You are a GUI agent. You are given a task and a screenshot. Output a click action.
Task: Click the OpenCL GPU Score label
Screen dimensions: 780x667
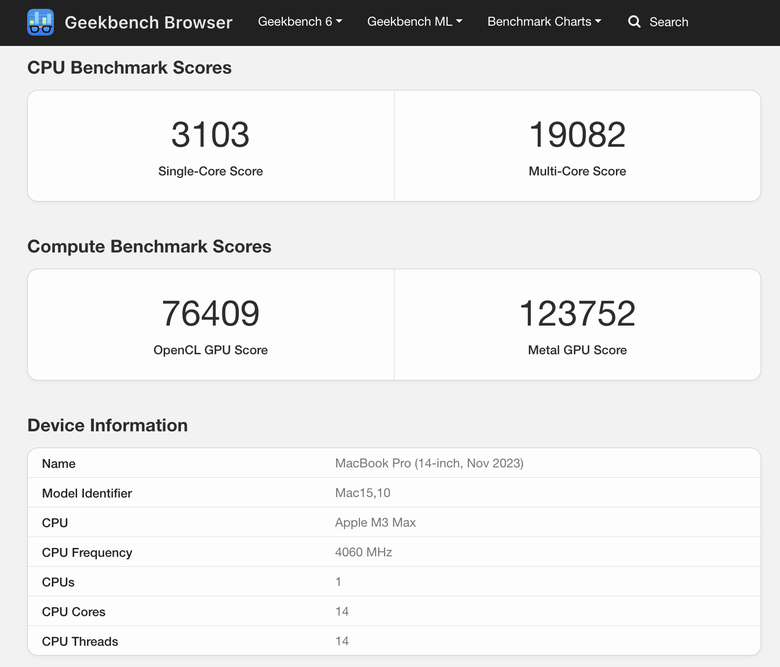[x=210, y=350]
